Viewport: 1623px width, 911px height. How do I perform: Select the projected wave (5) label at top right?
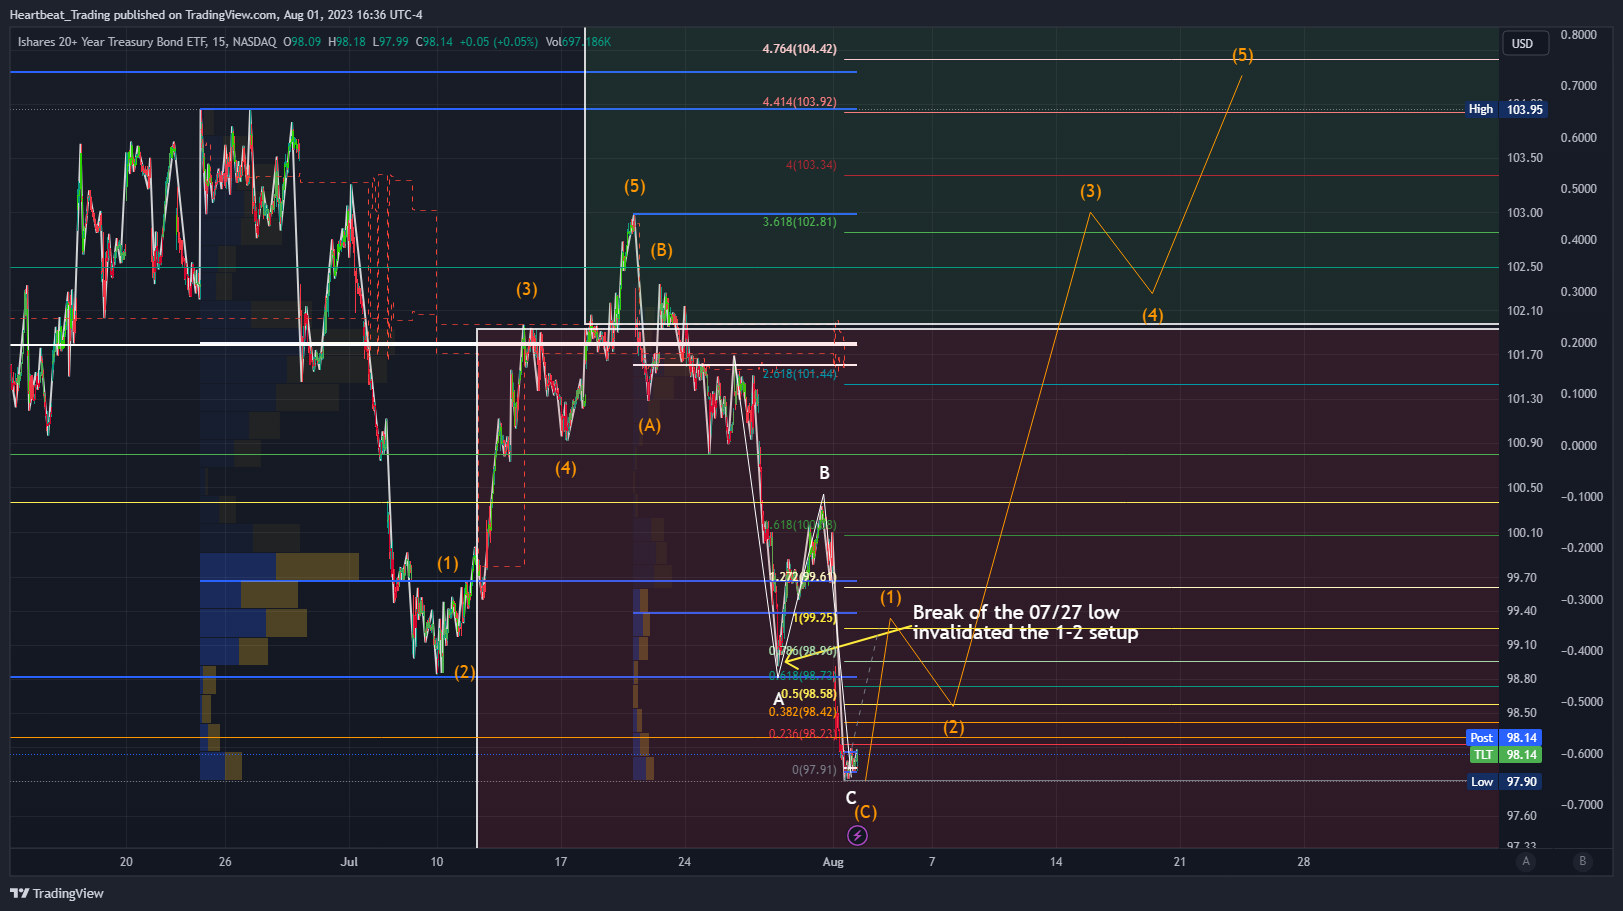pos(1242,55)
